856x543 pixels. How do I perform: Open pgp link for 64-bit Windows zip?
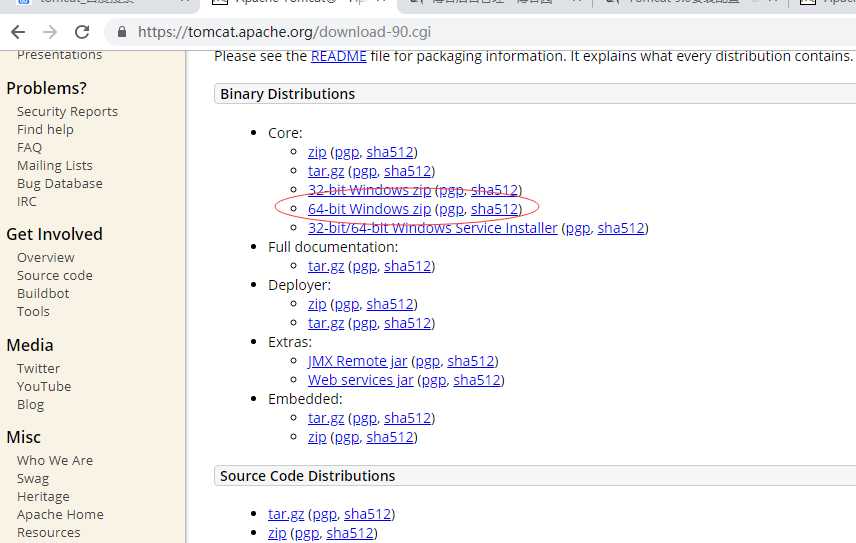point(451,209)
